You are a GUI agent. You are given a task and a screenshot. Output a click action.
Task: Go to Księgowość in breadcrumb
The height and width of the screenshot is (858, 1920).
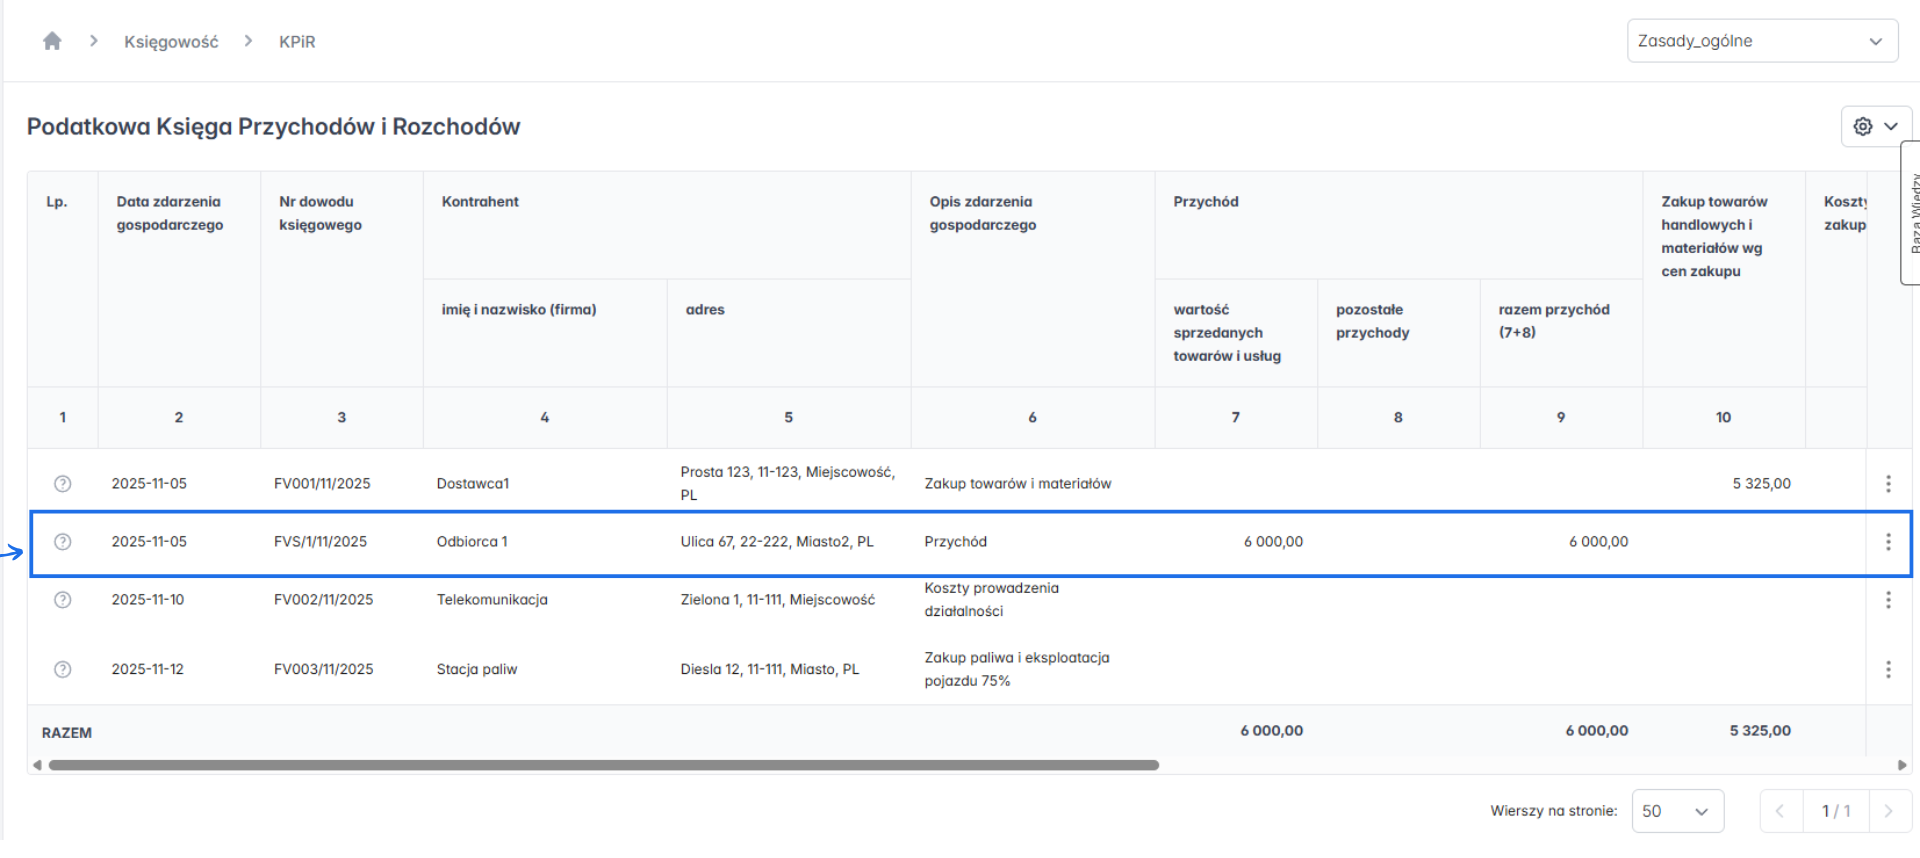(x=171, y=42)
